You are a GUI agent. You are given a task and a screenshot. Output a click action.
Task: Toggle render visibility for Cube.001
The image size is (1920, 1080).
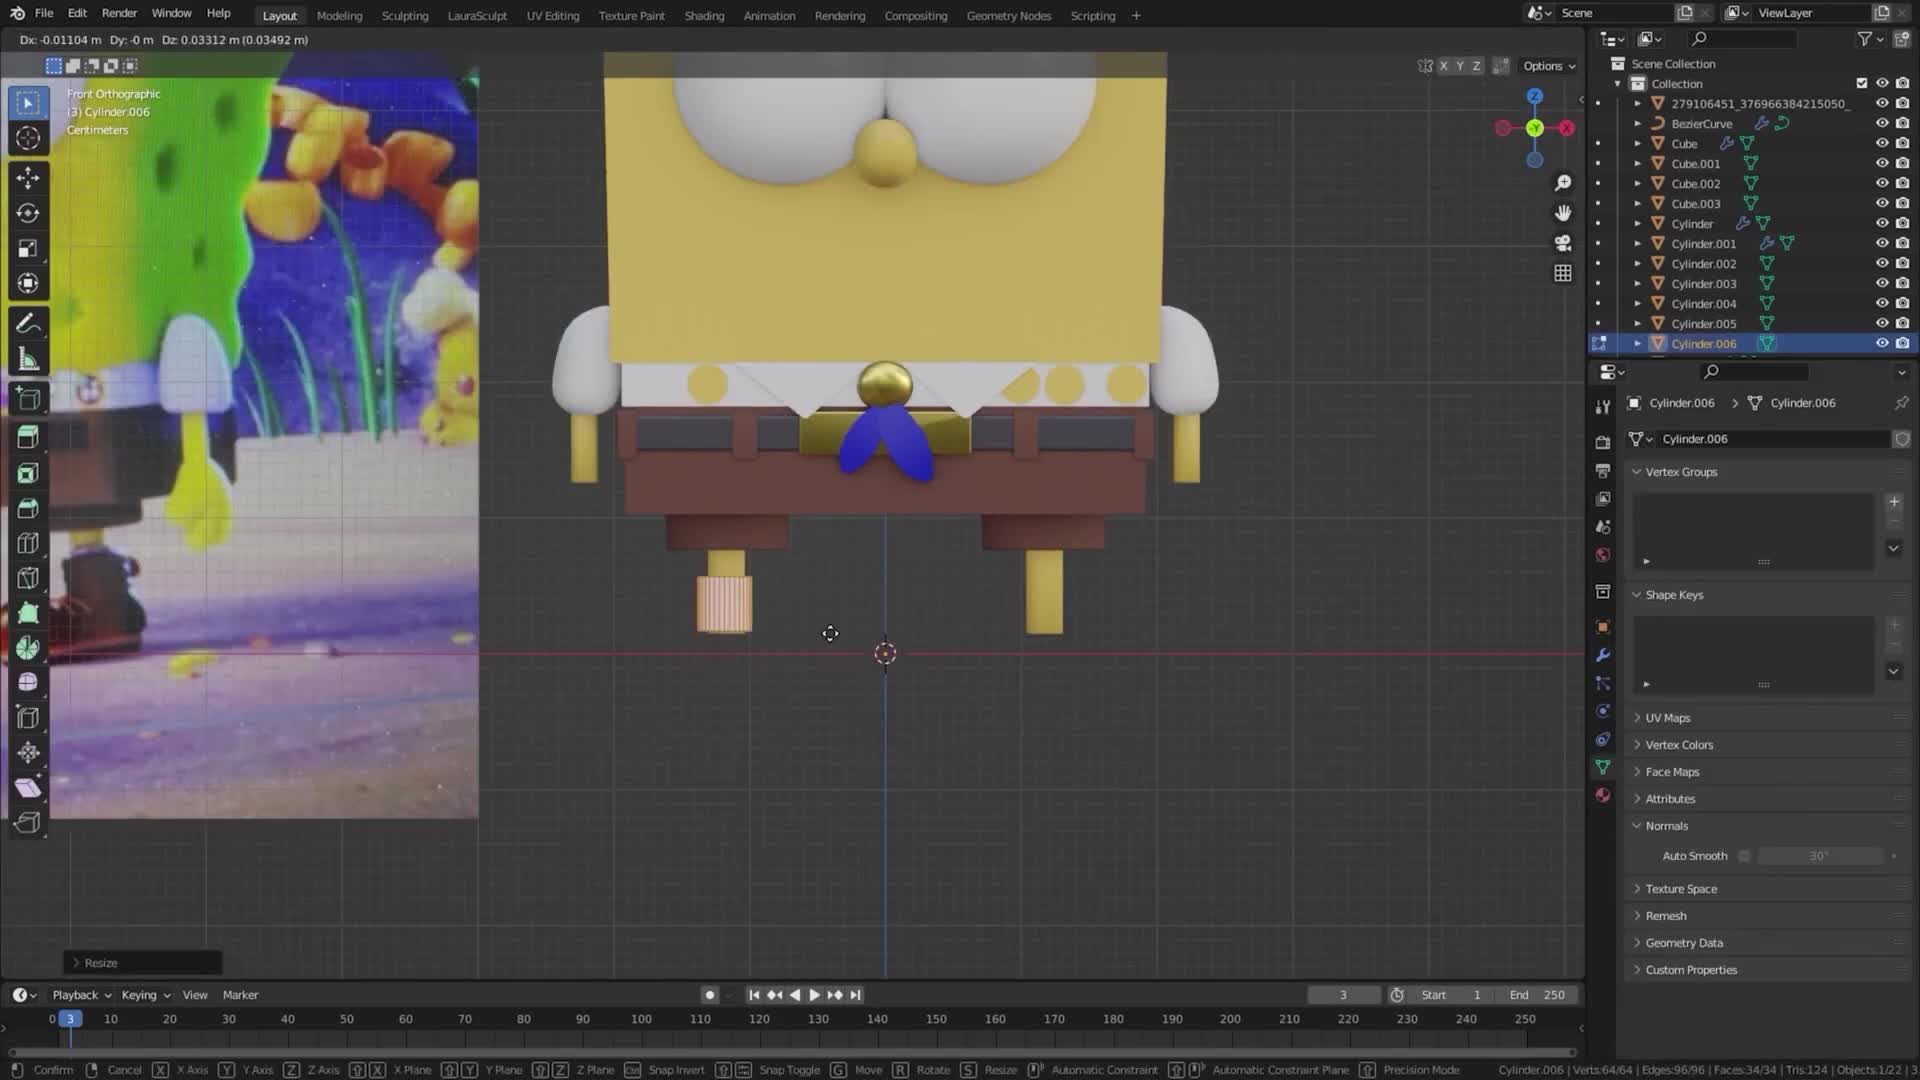pos(1901,163)
